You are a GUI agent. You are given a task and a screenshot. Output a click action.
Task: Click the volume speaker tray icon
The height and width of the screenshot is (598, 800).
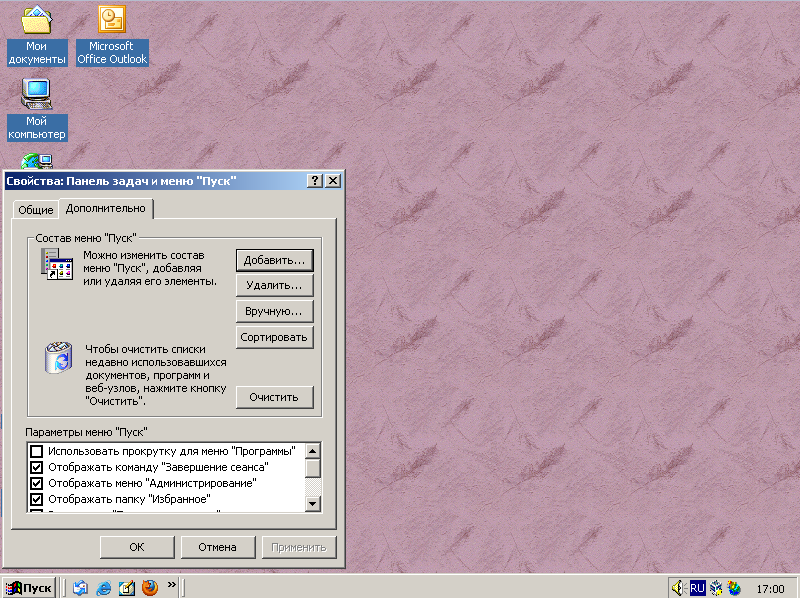[x=678, y=587]
